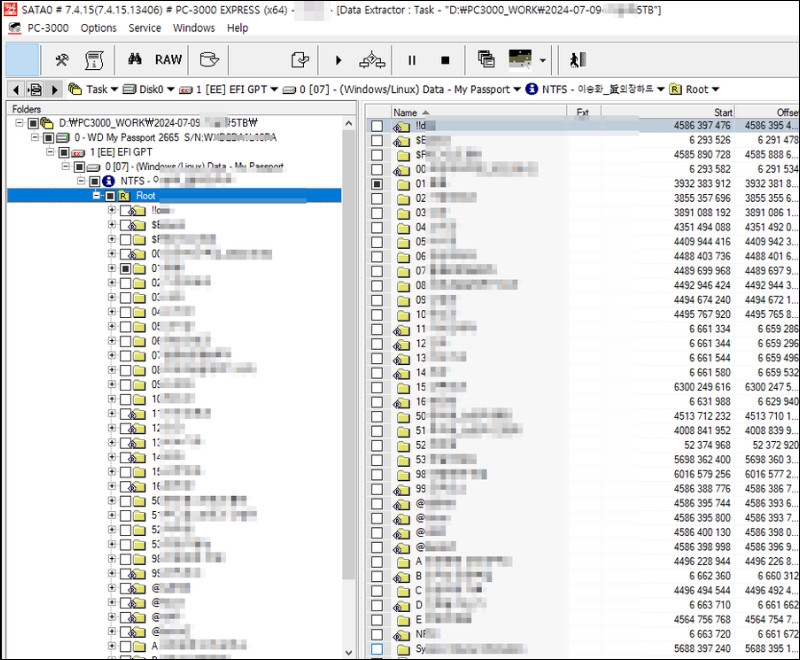Check list row with start 4564 756 768
The width and height of the screenshot is (800, 660).
377,620
